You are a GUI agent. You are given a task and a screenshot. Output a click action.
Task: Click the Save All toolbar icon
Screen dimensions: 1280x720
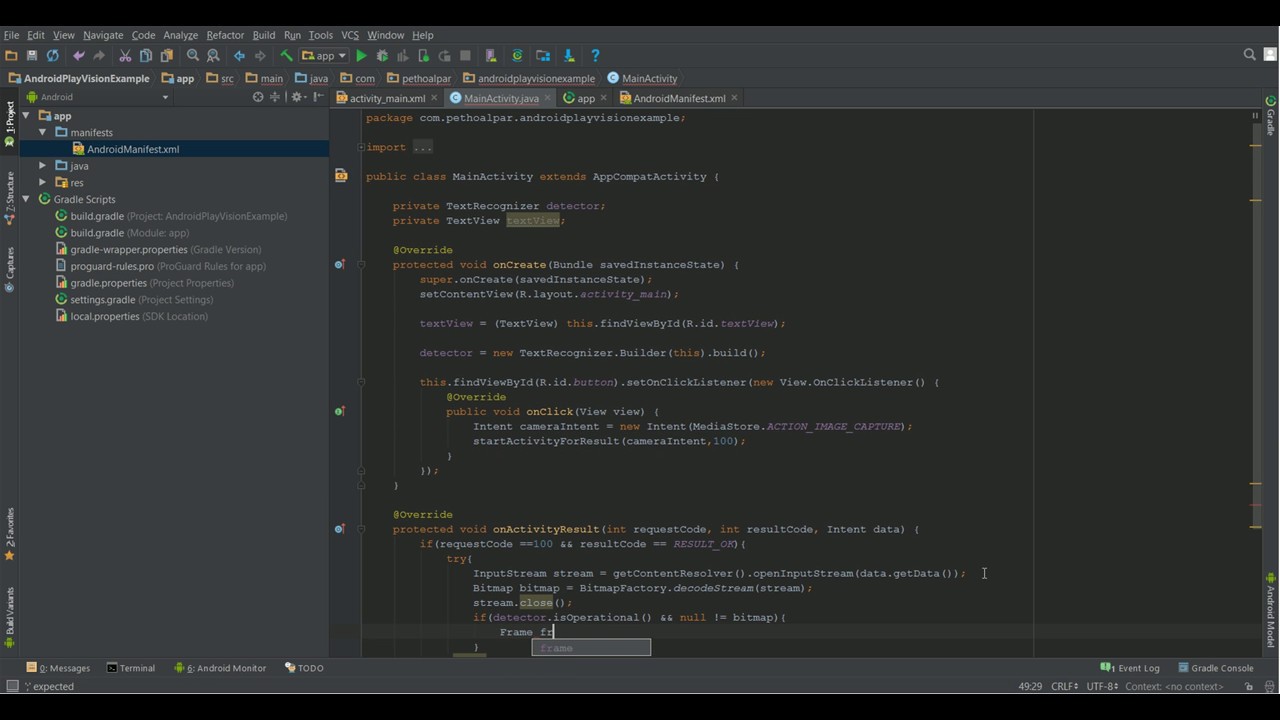point(32,56)
